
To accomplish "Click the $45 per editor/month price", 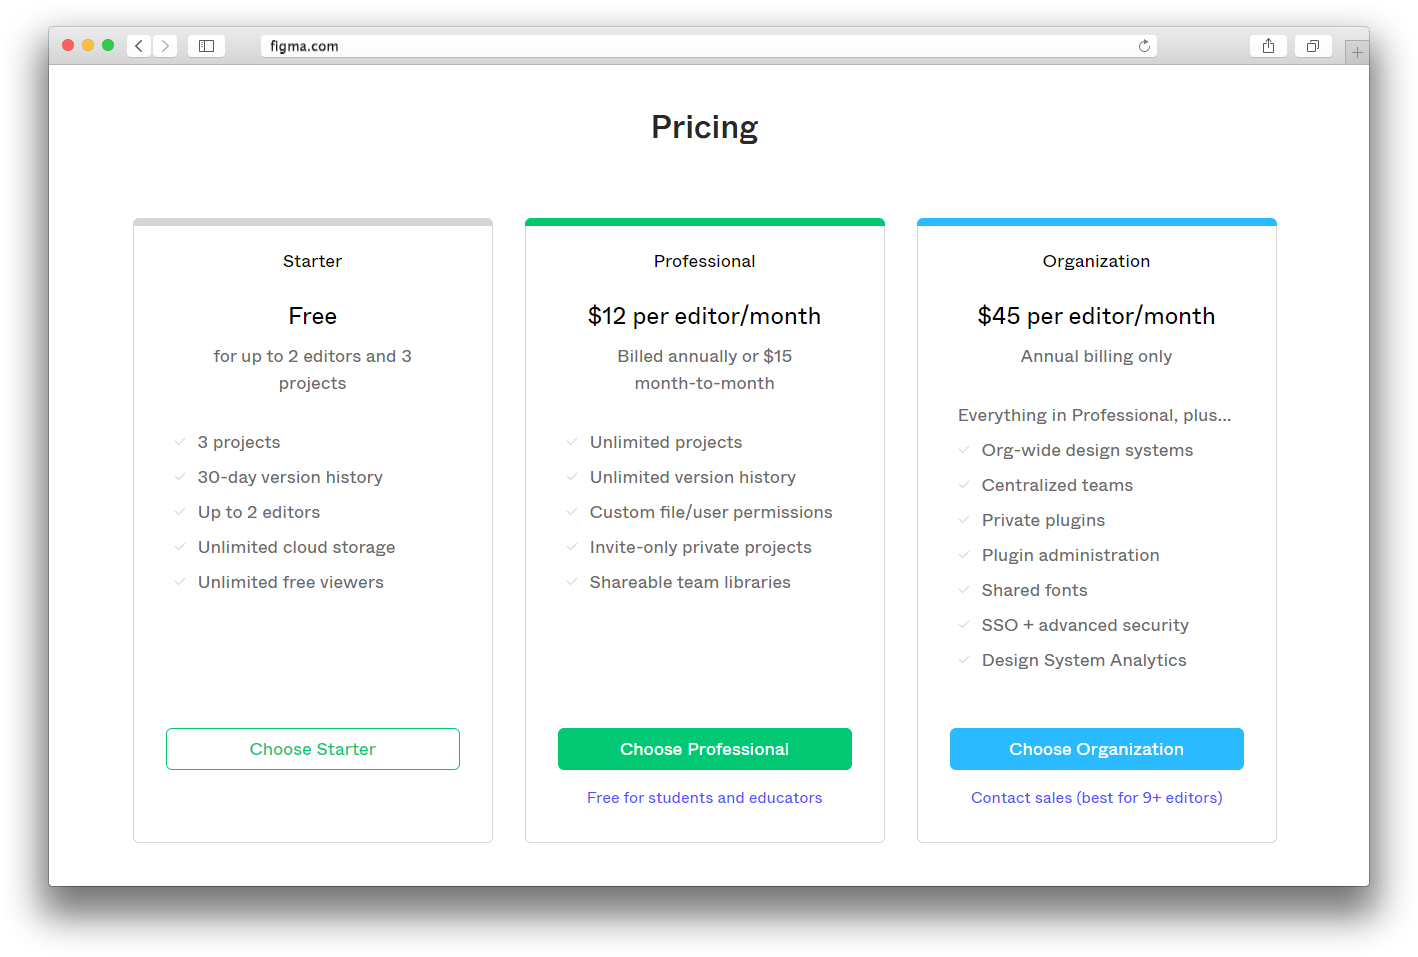I will [x=1097, y=317].
